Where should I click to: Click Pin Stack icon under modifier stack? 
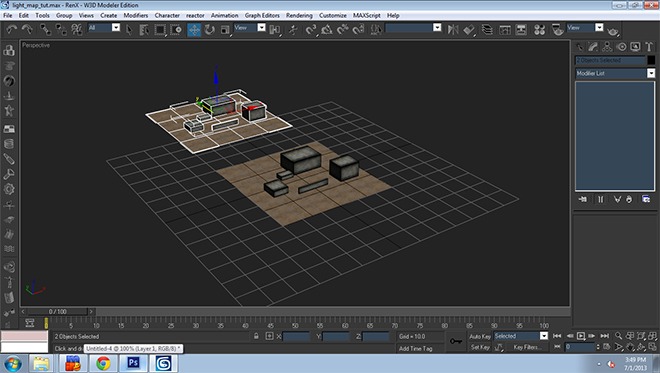point(583,199)
